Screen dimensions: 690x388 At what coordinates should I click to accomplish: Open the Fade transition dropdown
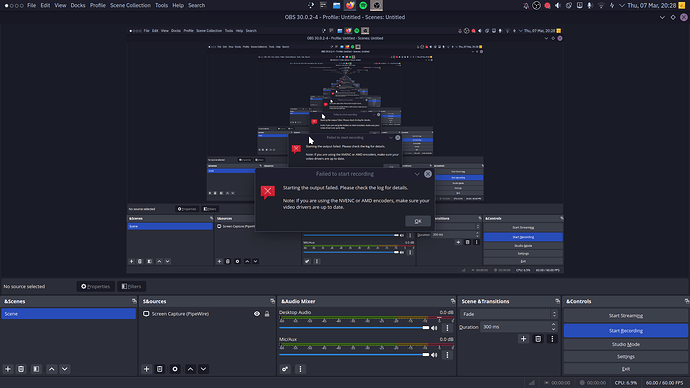click(509, 314)
